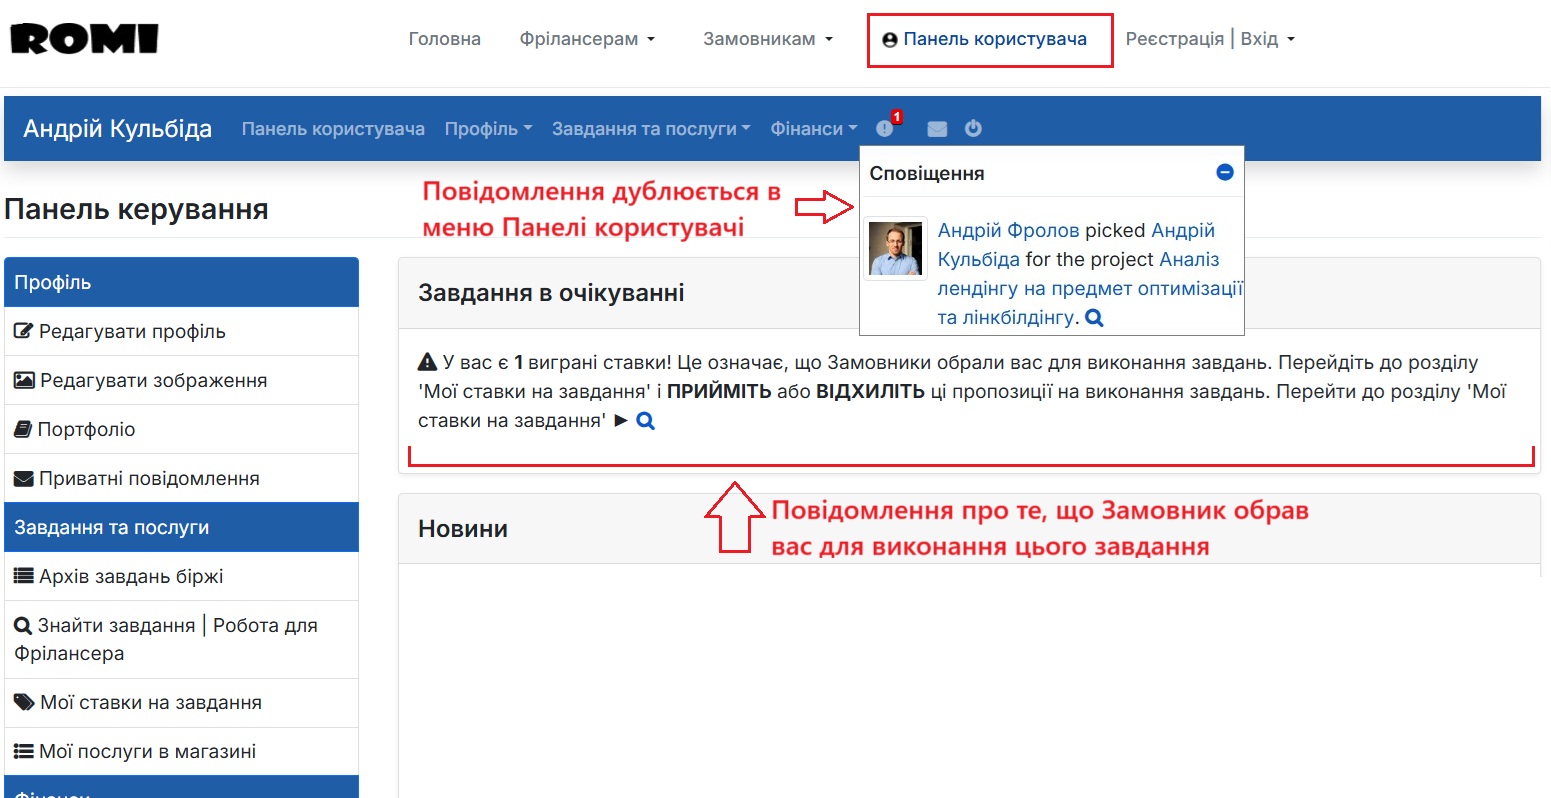
Task: Open Приватні повідомлення in sidebar
Action: [148, 478]
